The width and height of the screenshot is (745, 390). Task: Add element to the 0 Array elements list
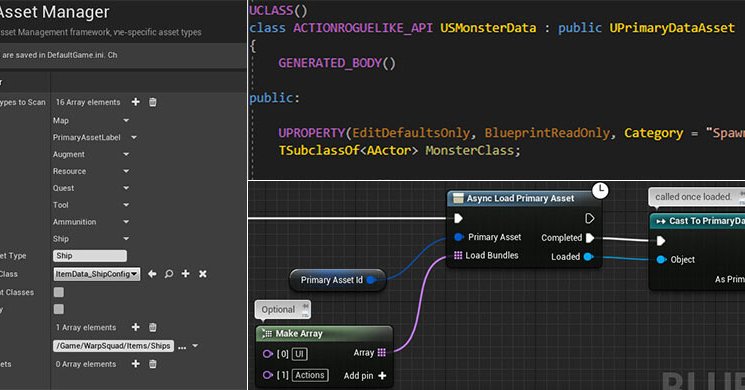coord(135,364)
